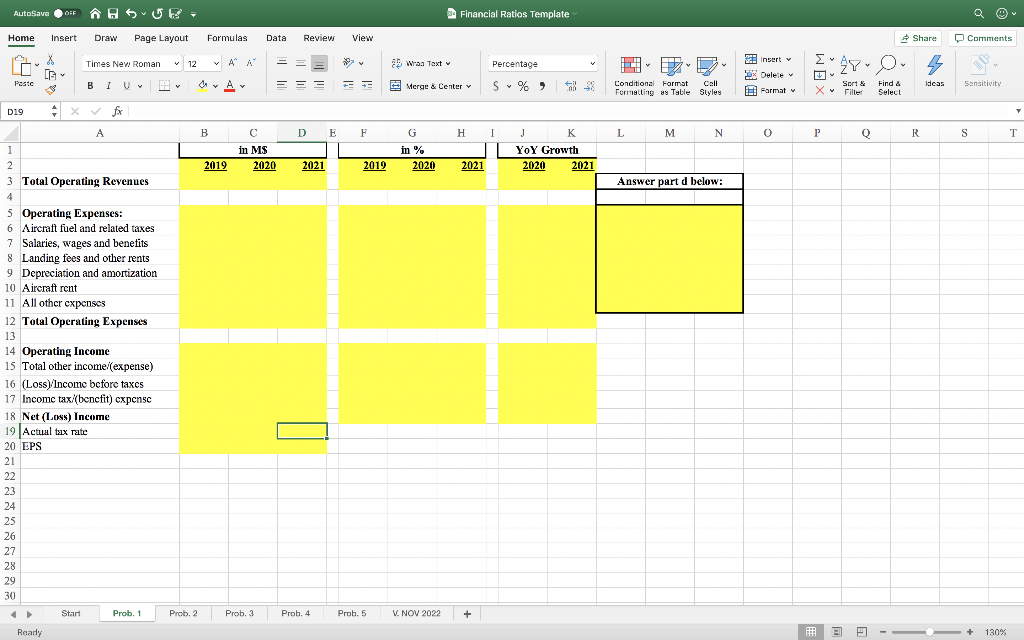Click the Paste clipboard icon
Image resolution: width=1024 pixels, height=640 pixels.
[22, 65]
